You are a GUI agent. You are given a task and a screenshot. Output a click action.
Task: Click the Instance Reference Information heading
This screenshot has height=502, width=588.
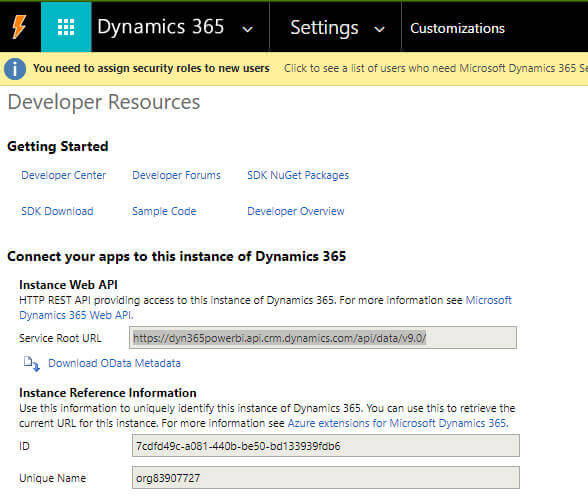coord(108,393)
